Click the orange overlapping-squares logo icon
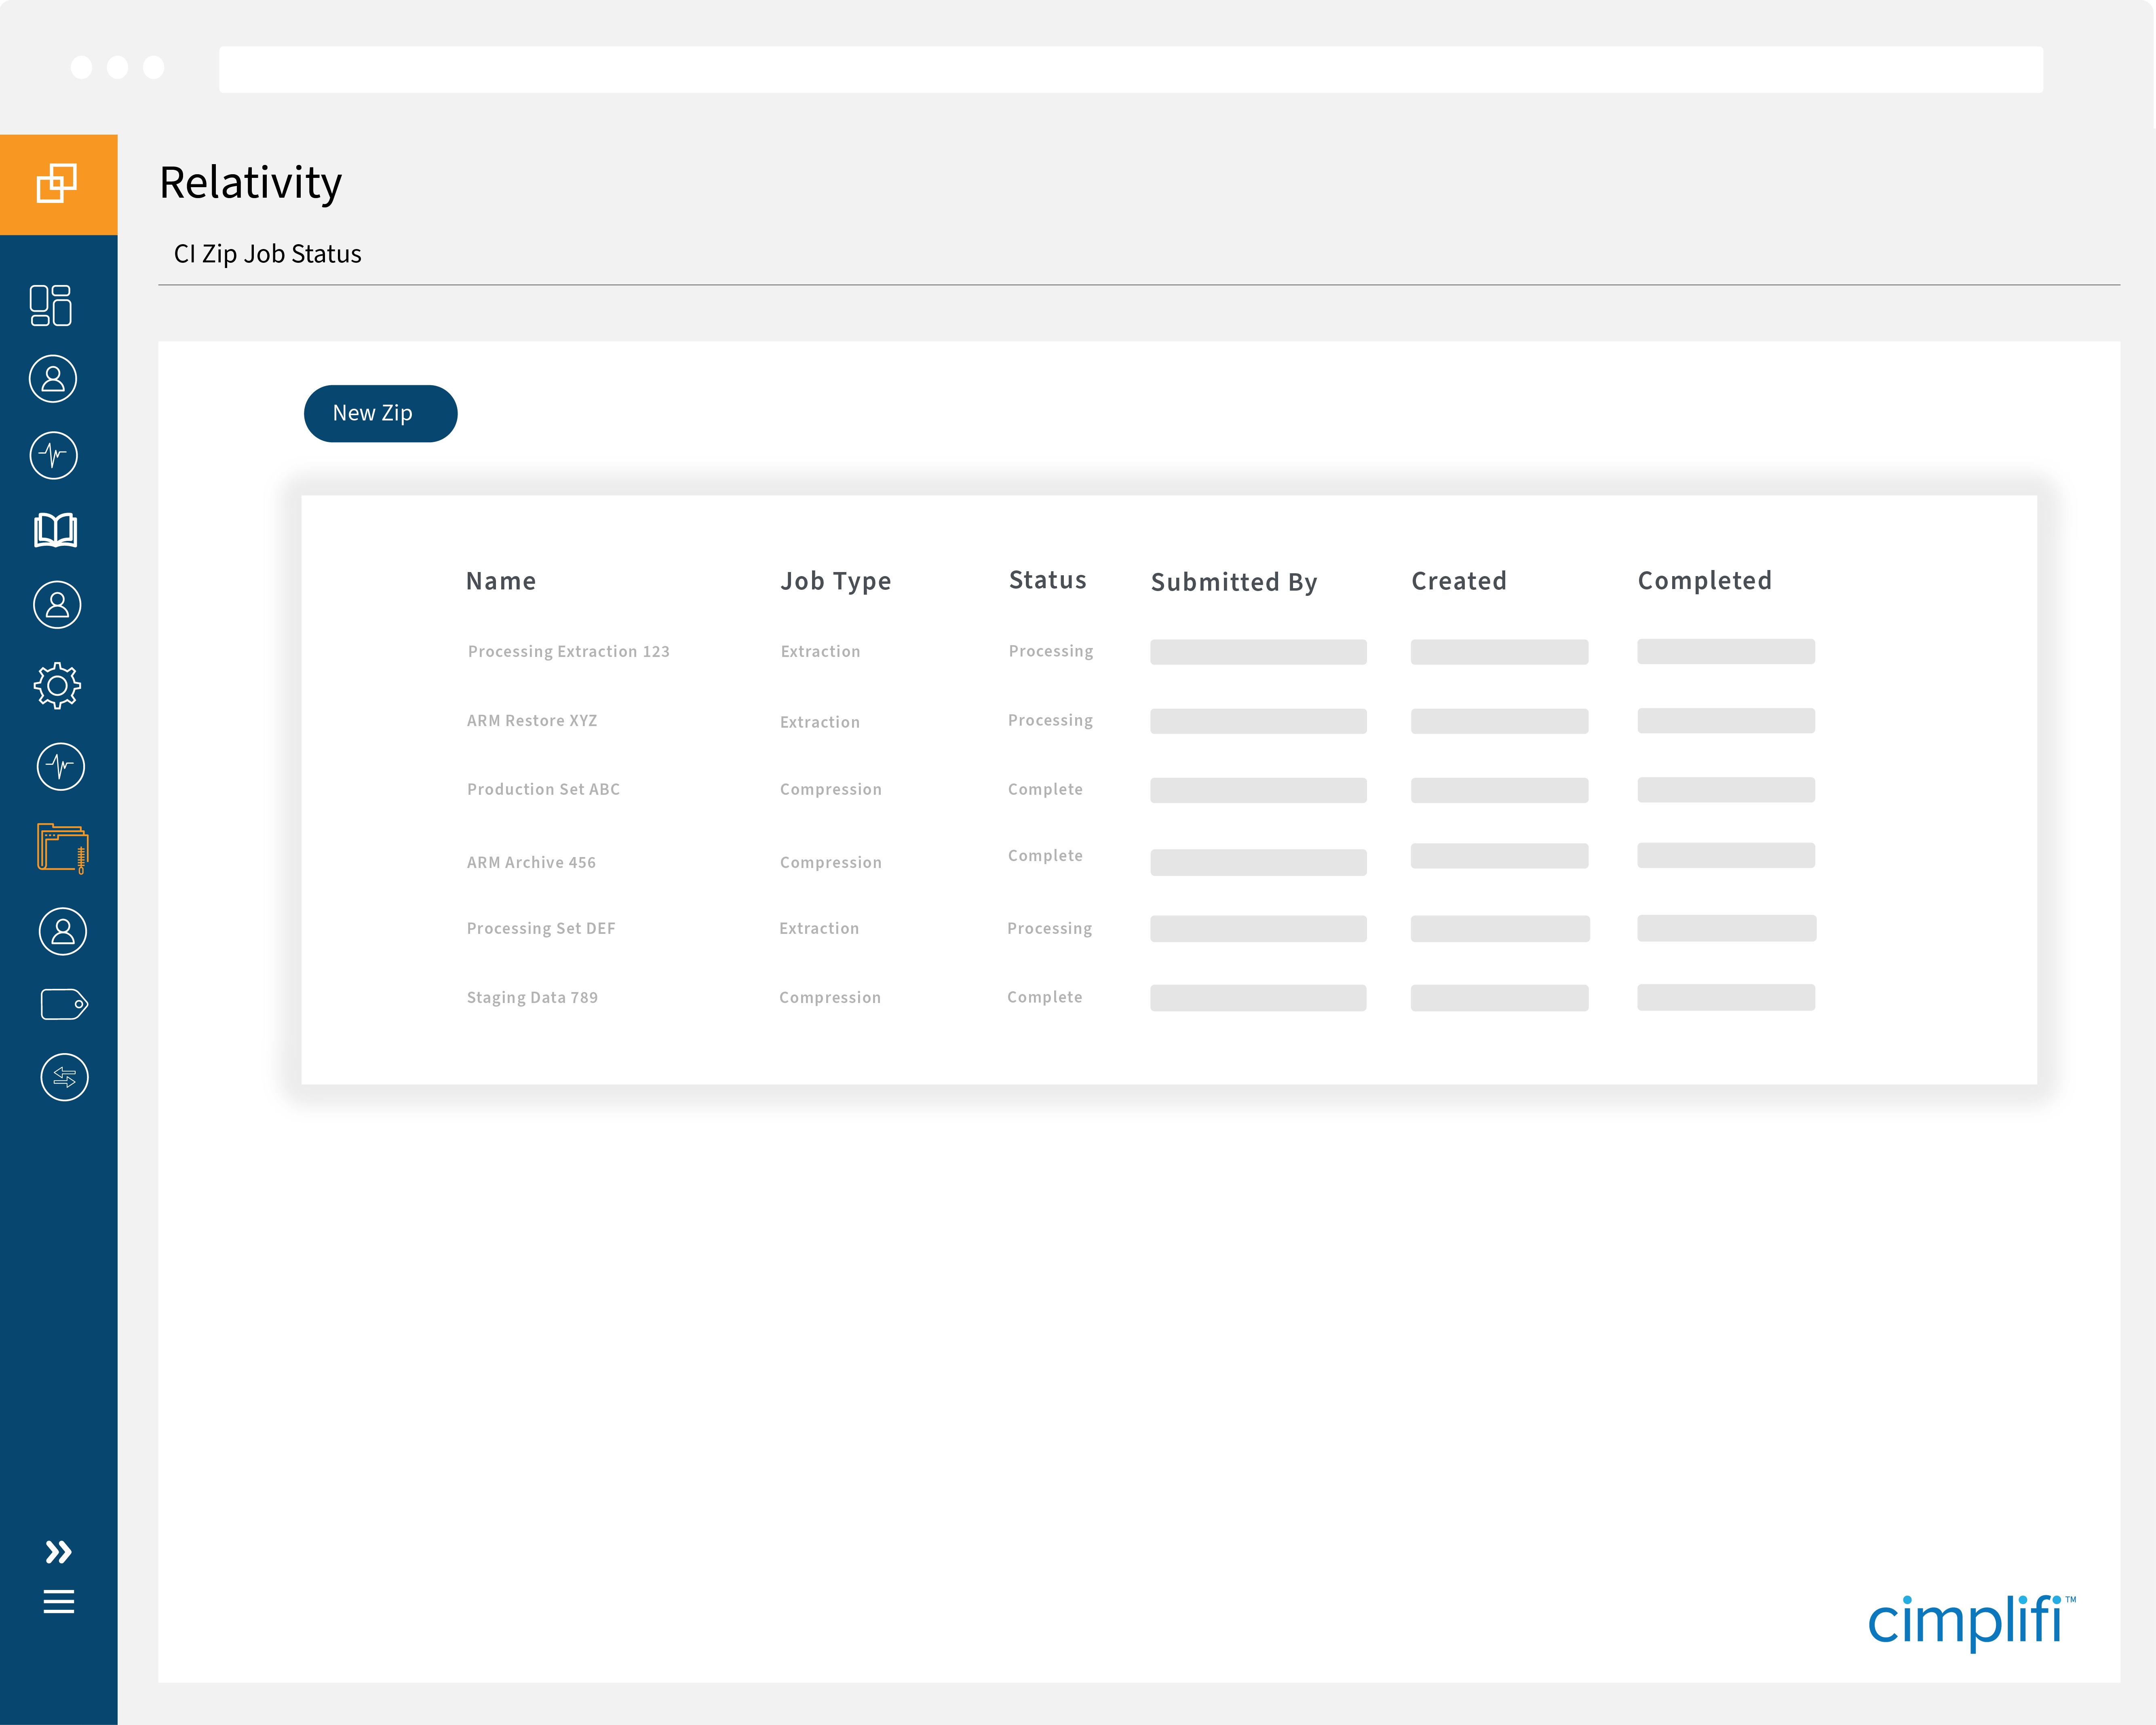 tap(57, 183)
